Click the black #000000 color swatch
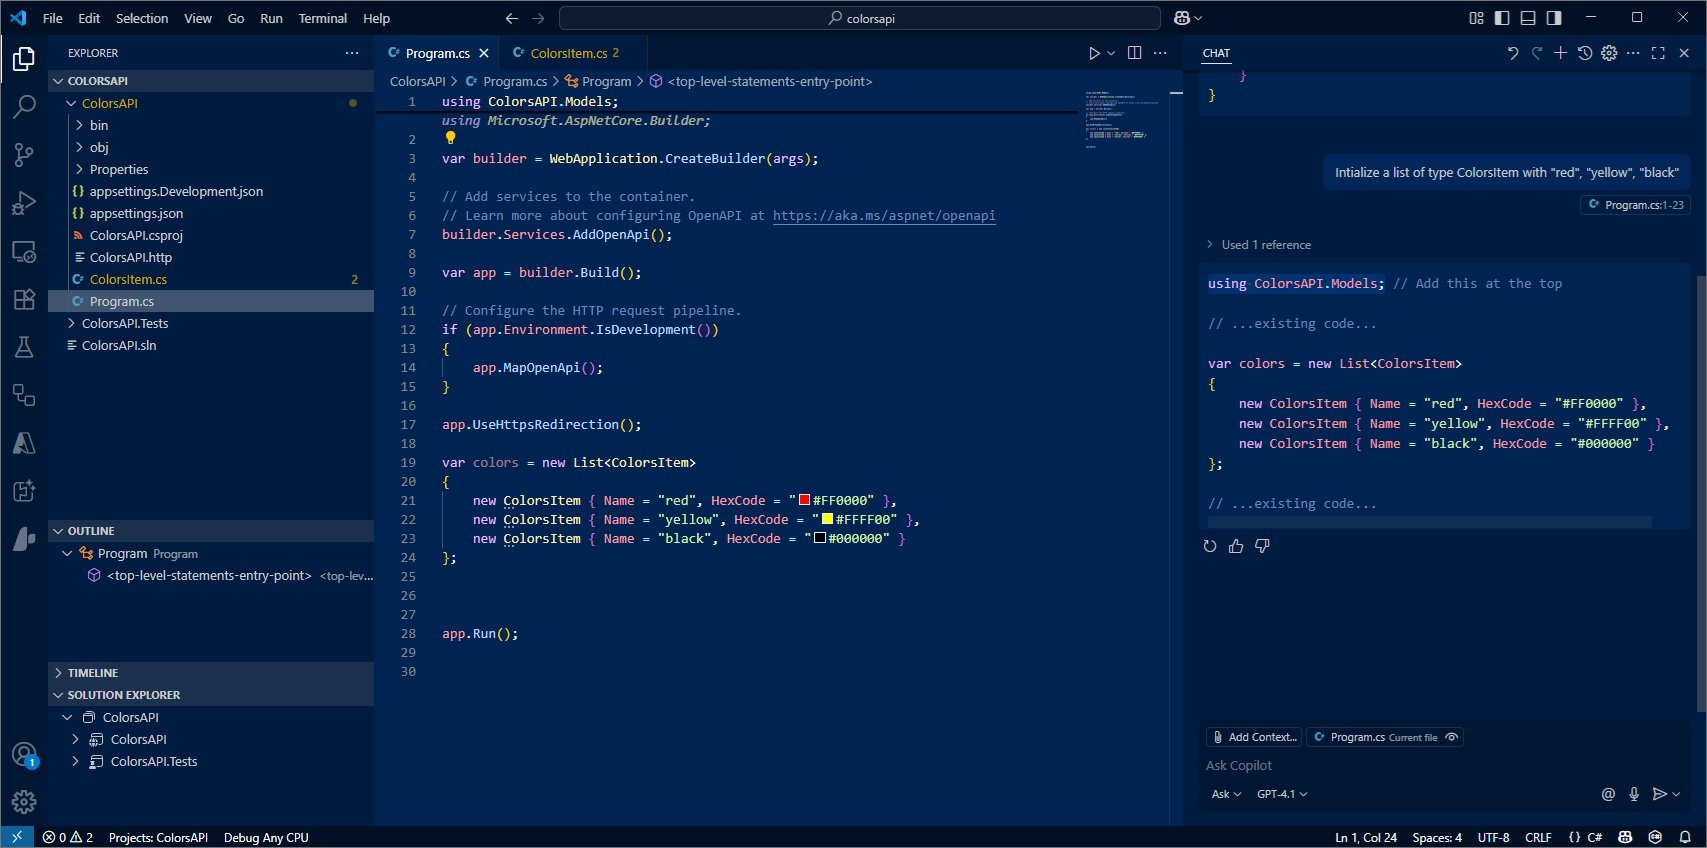The width and height of the screenshot is (1707, 848). 820,538
